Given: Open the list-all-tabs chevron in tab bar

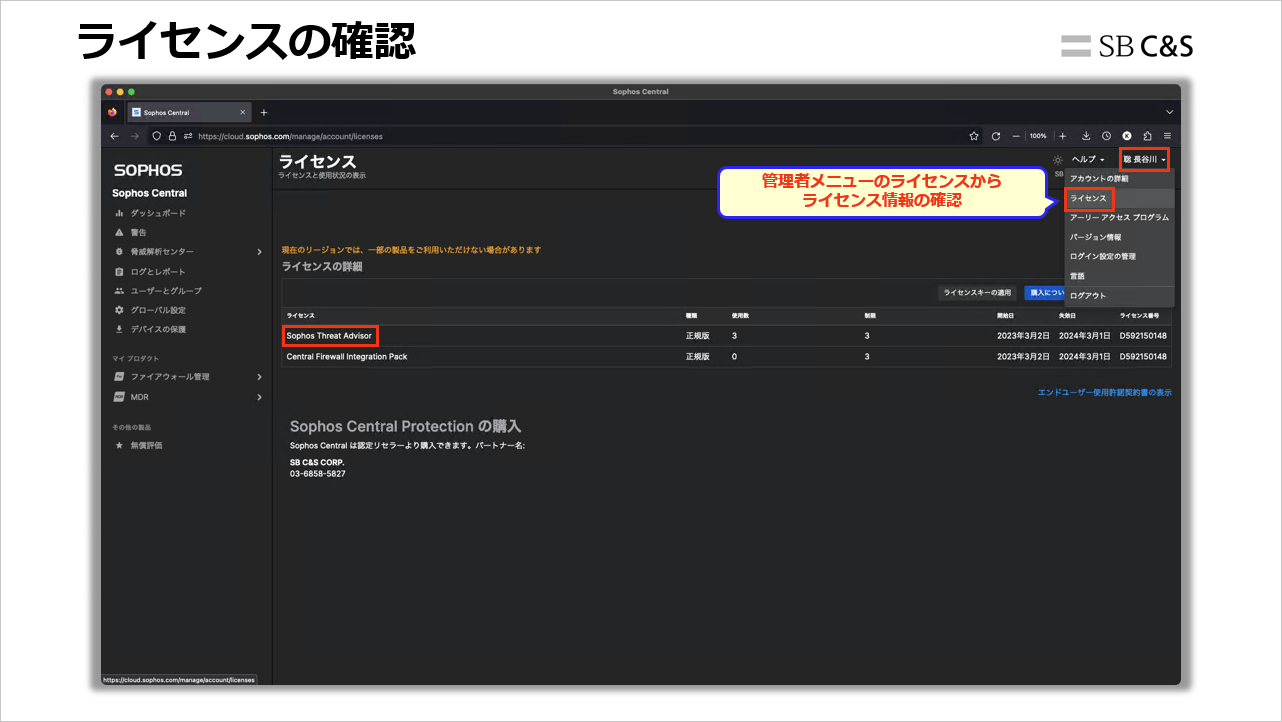Looking at the screenshot, I should pos(1169,112).
